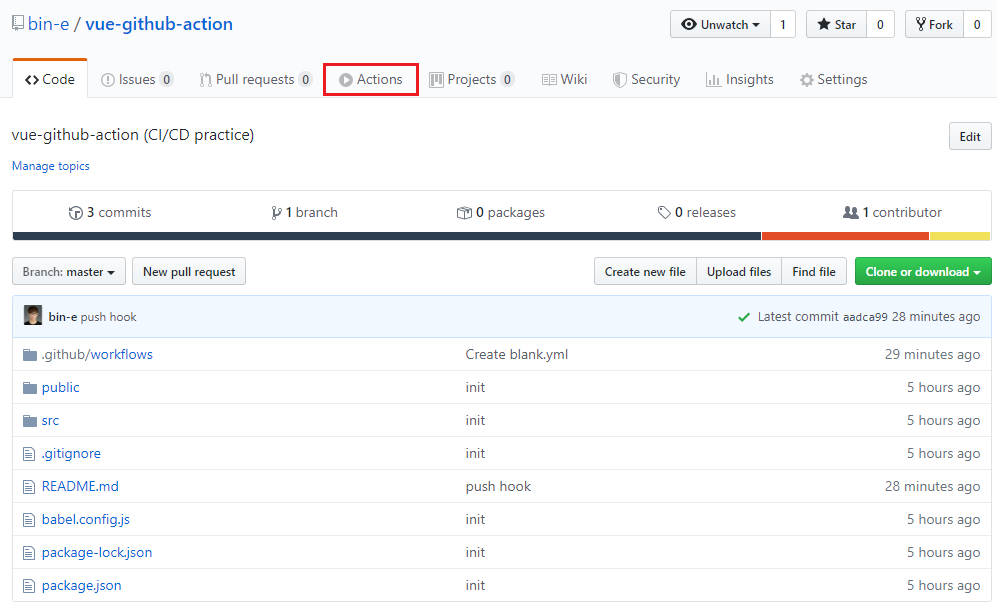This screenshot has height=606, width=997.
Task: Open the vue-github-action repository title link
Action: coord(159,24)
